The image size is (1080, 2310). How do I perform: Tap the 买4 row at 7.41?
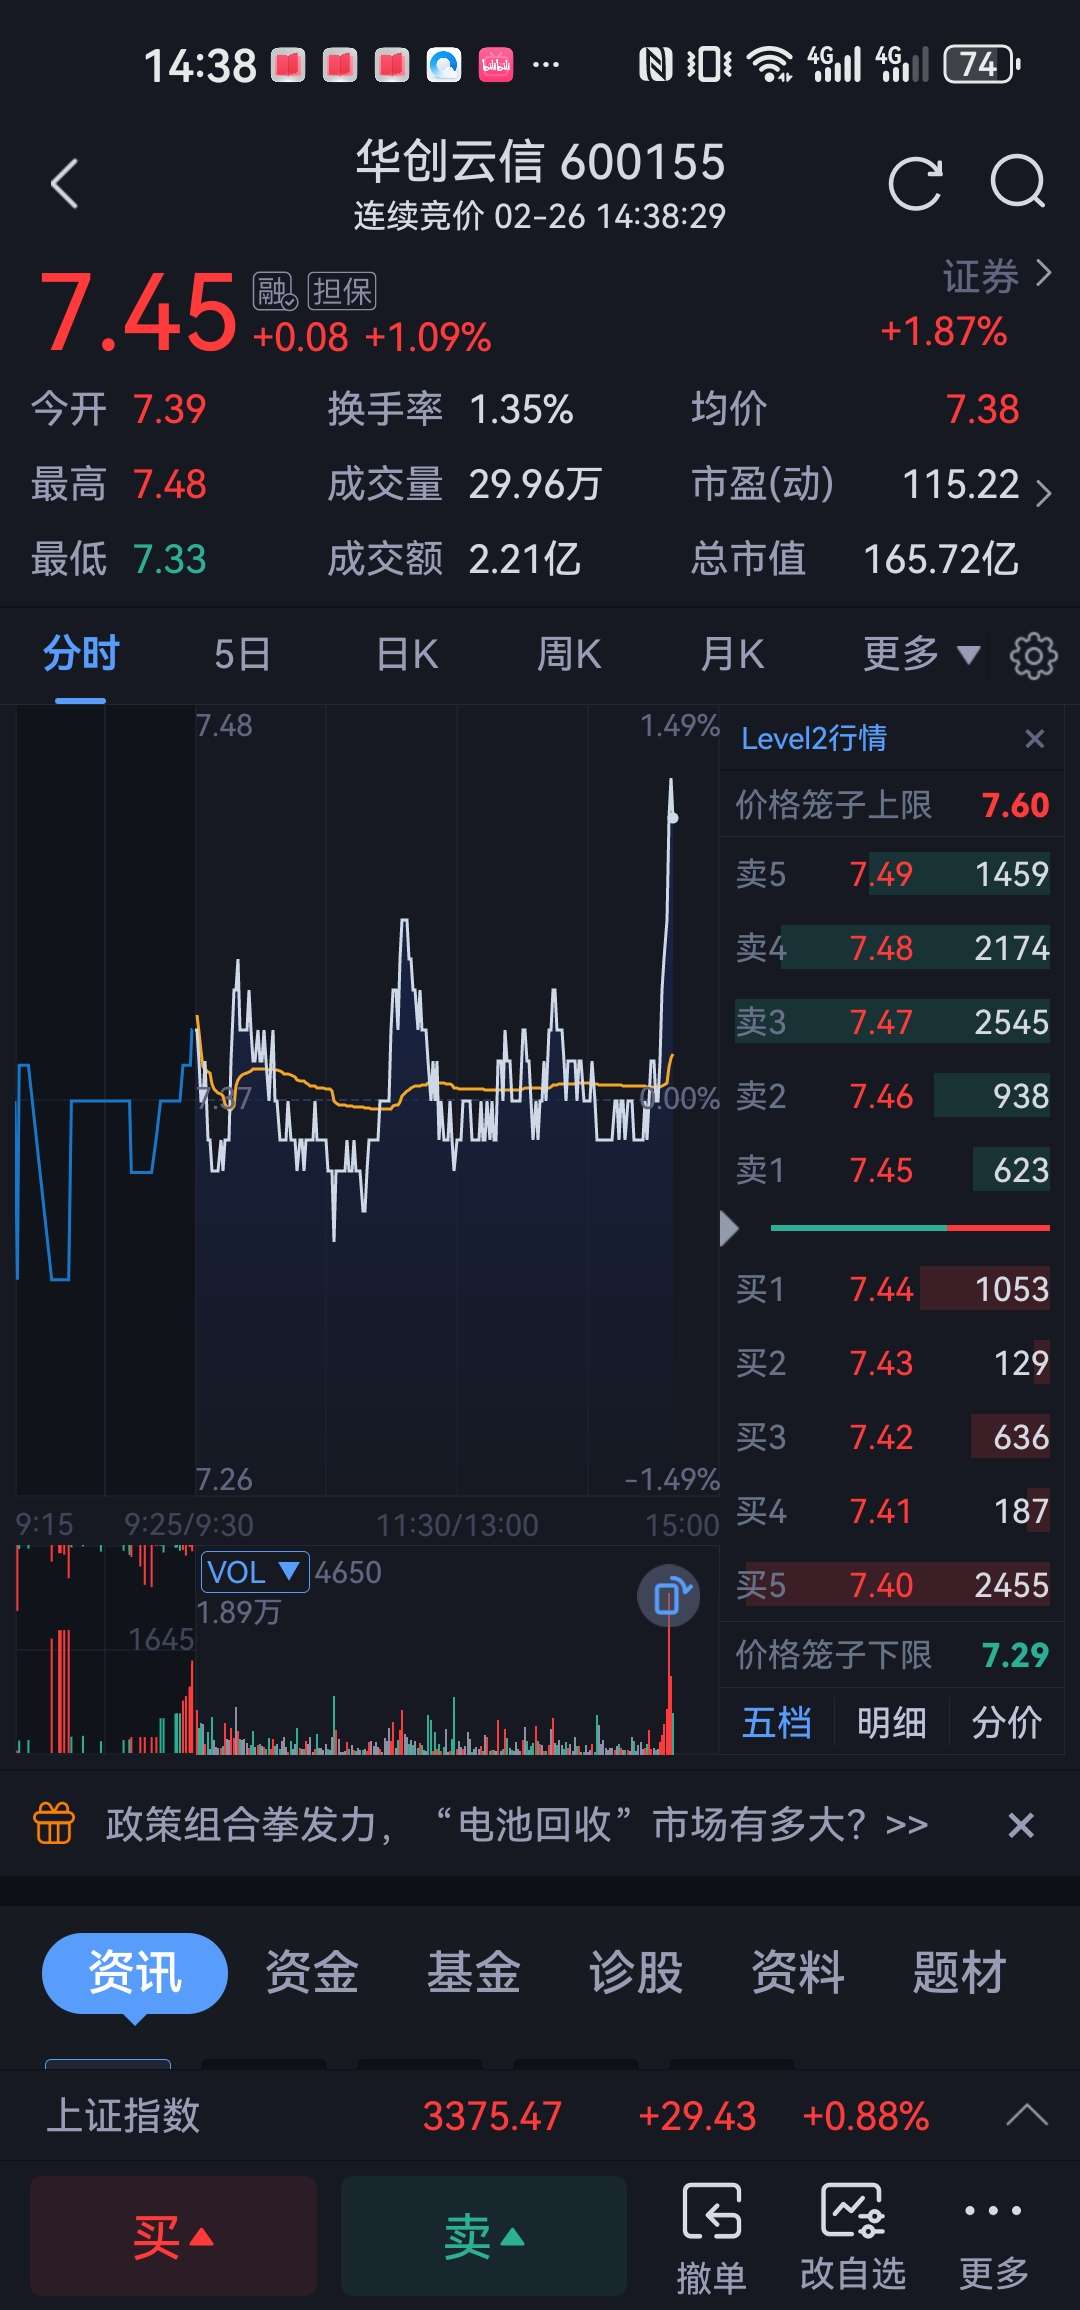pos(892,1511)
